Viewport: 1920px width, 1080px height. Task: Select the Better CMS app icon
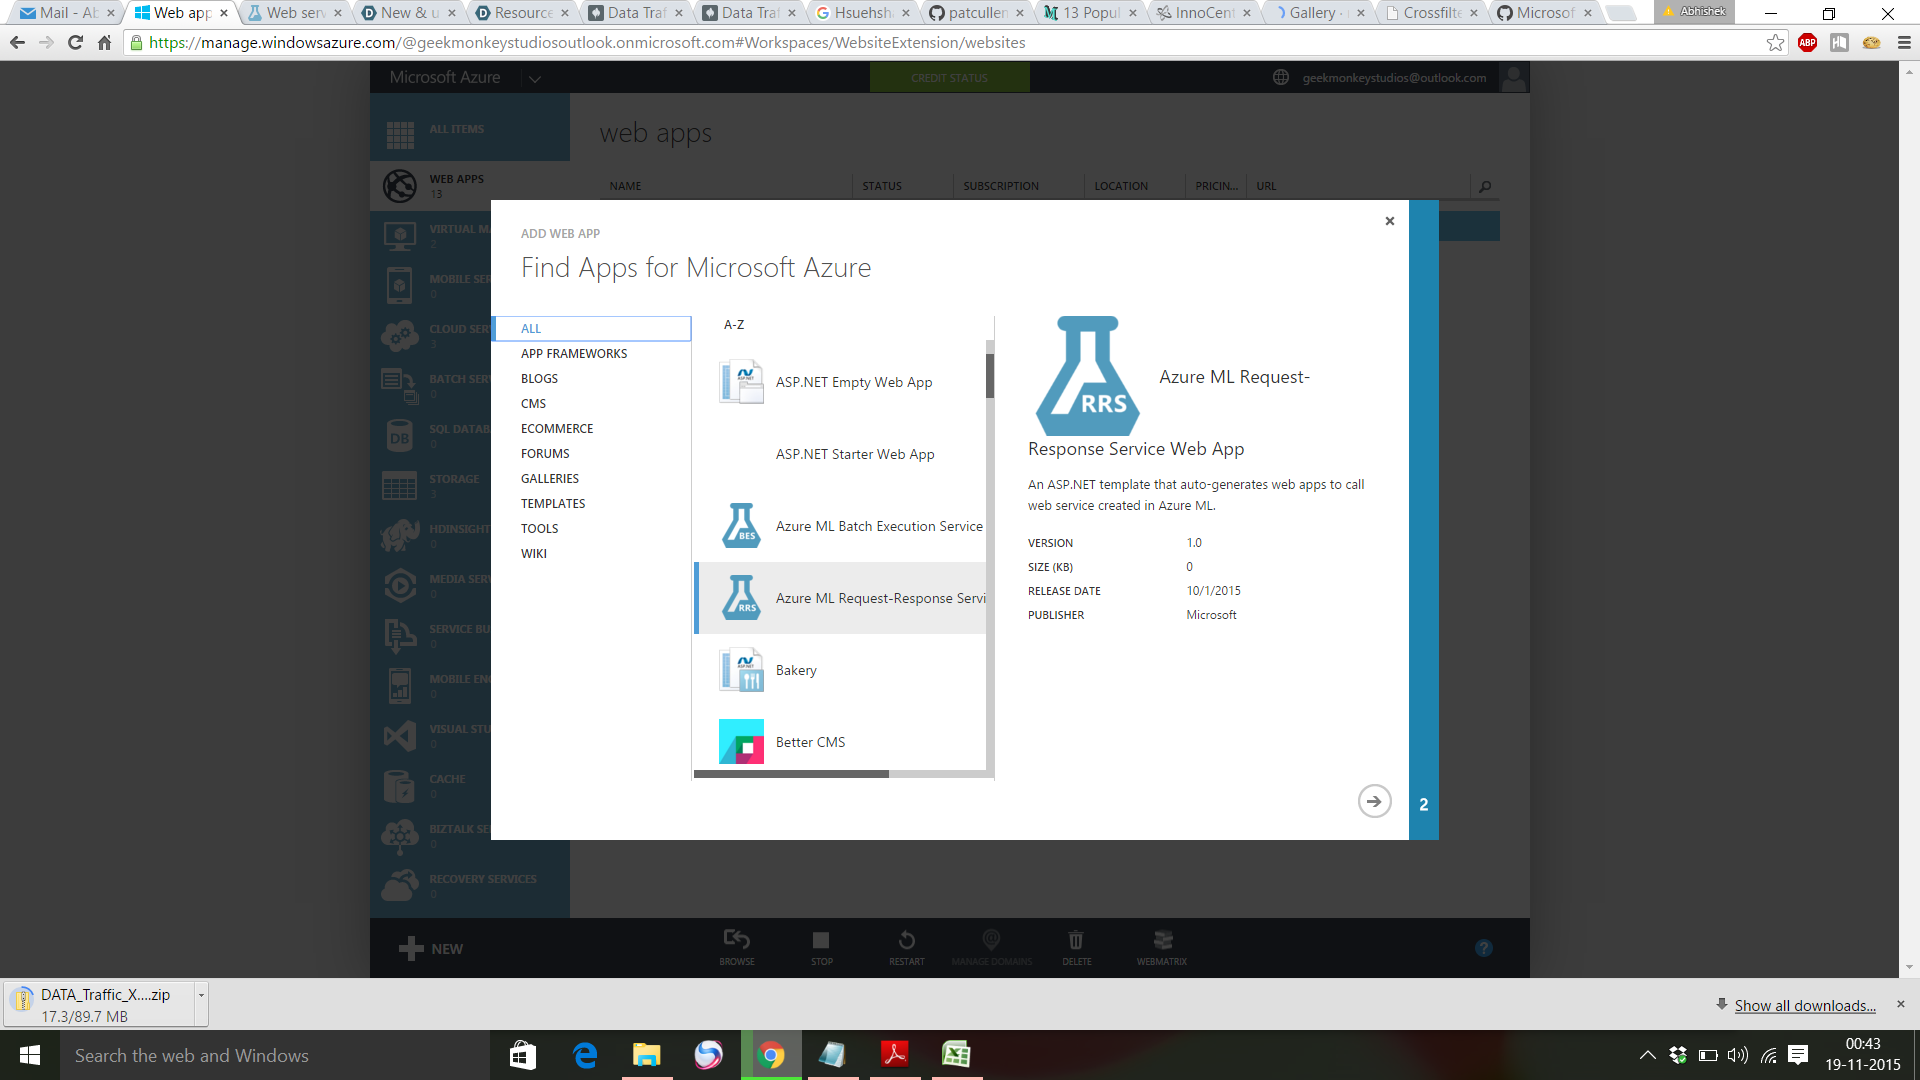[x=741, y=742]
